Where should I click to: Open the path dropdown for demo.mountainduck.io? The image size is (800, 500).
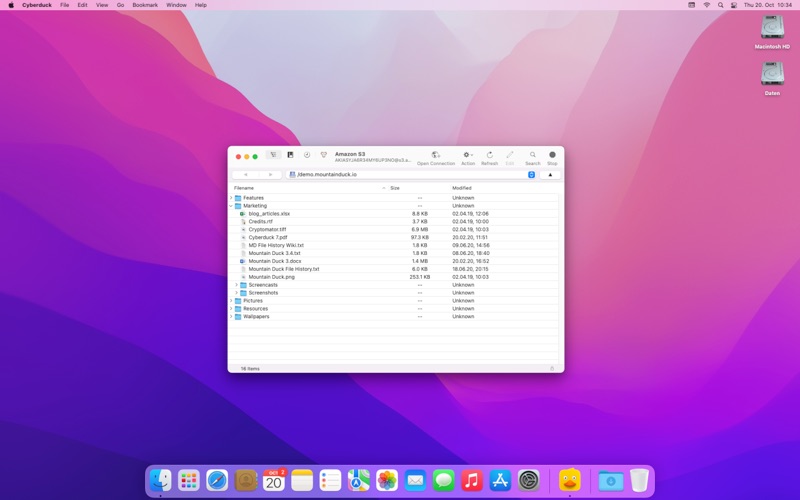(531, 175)
